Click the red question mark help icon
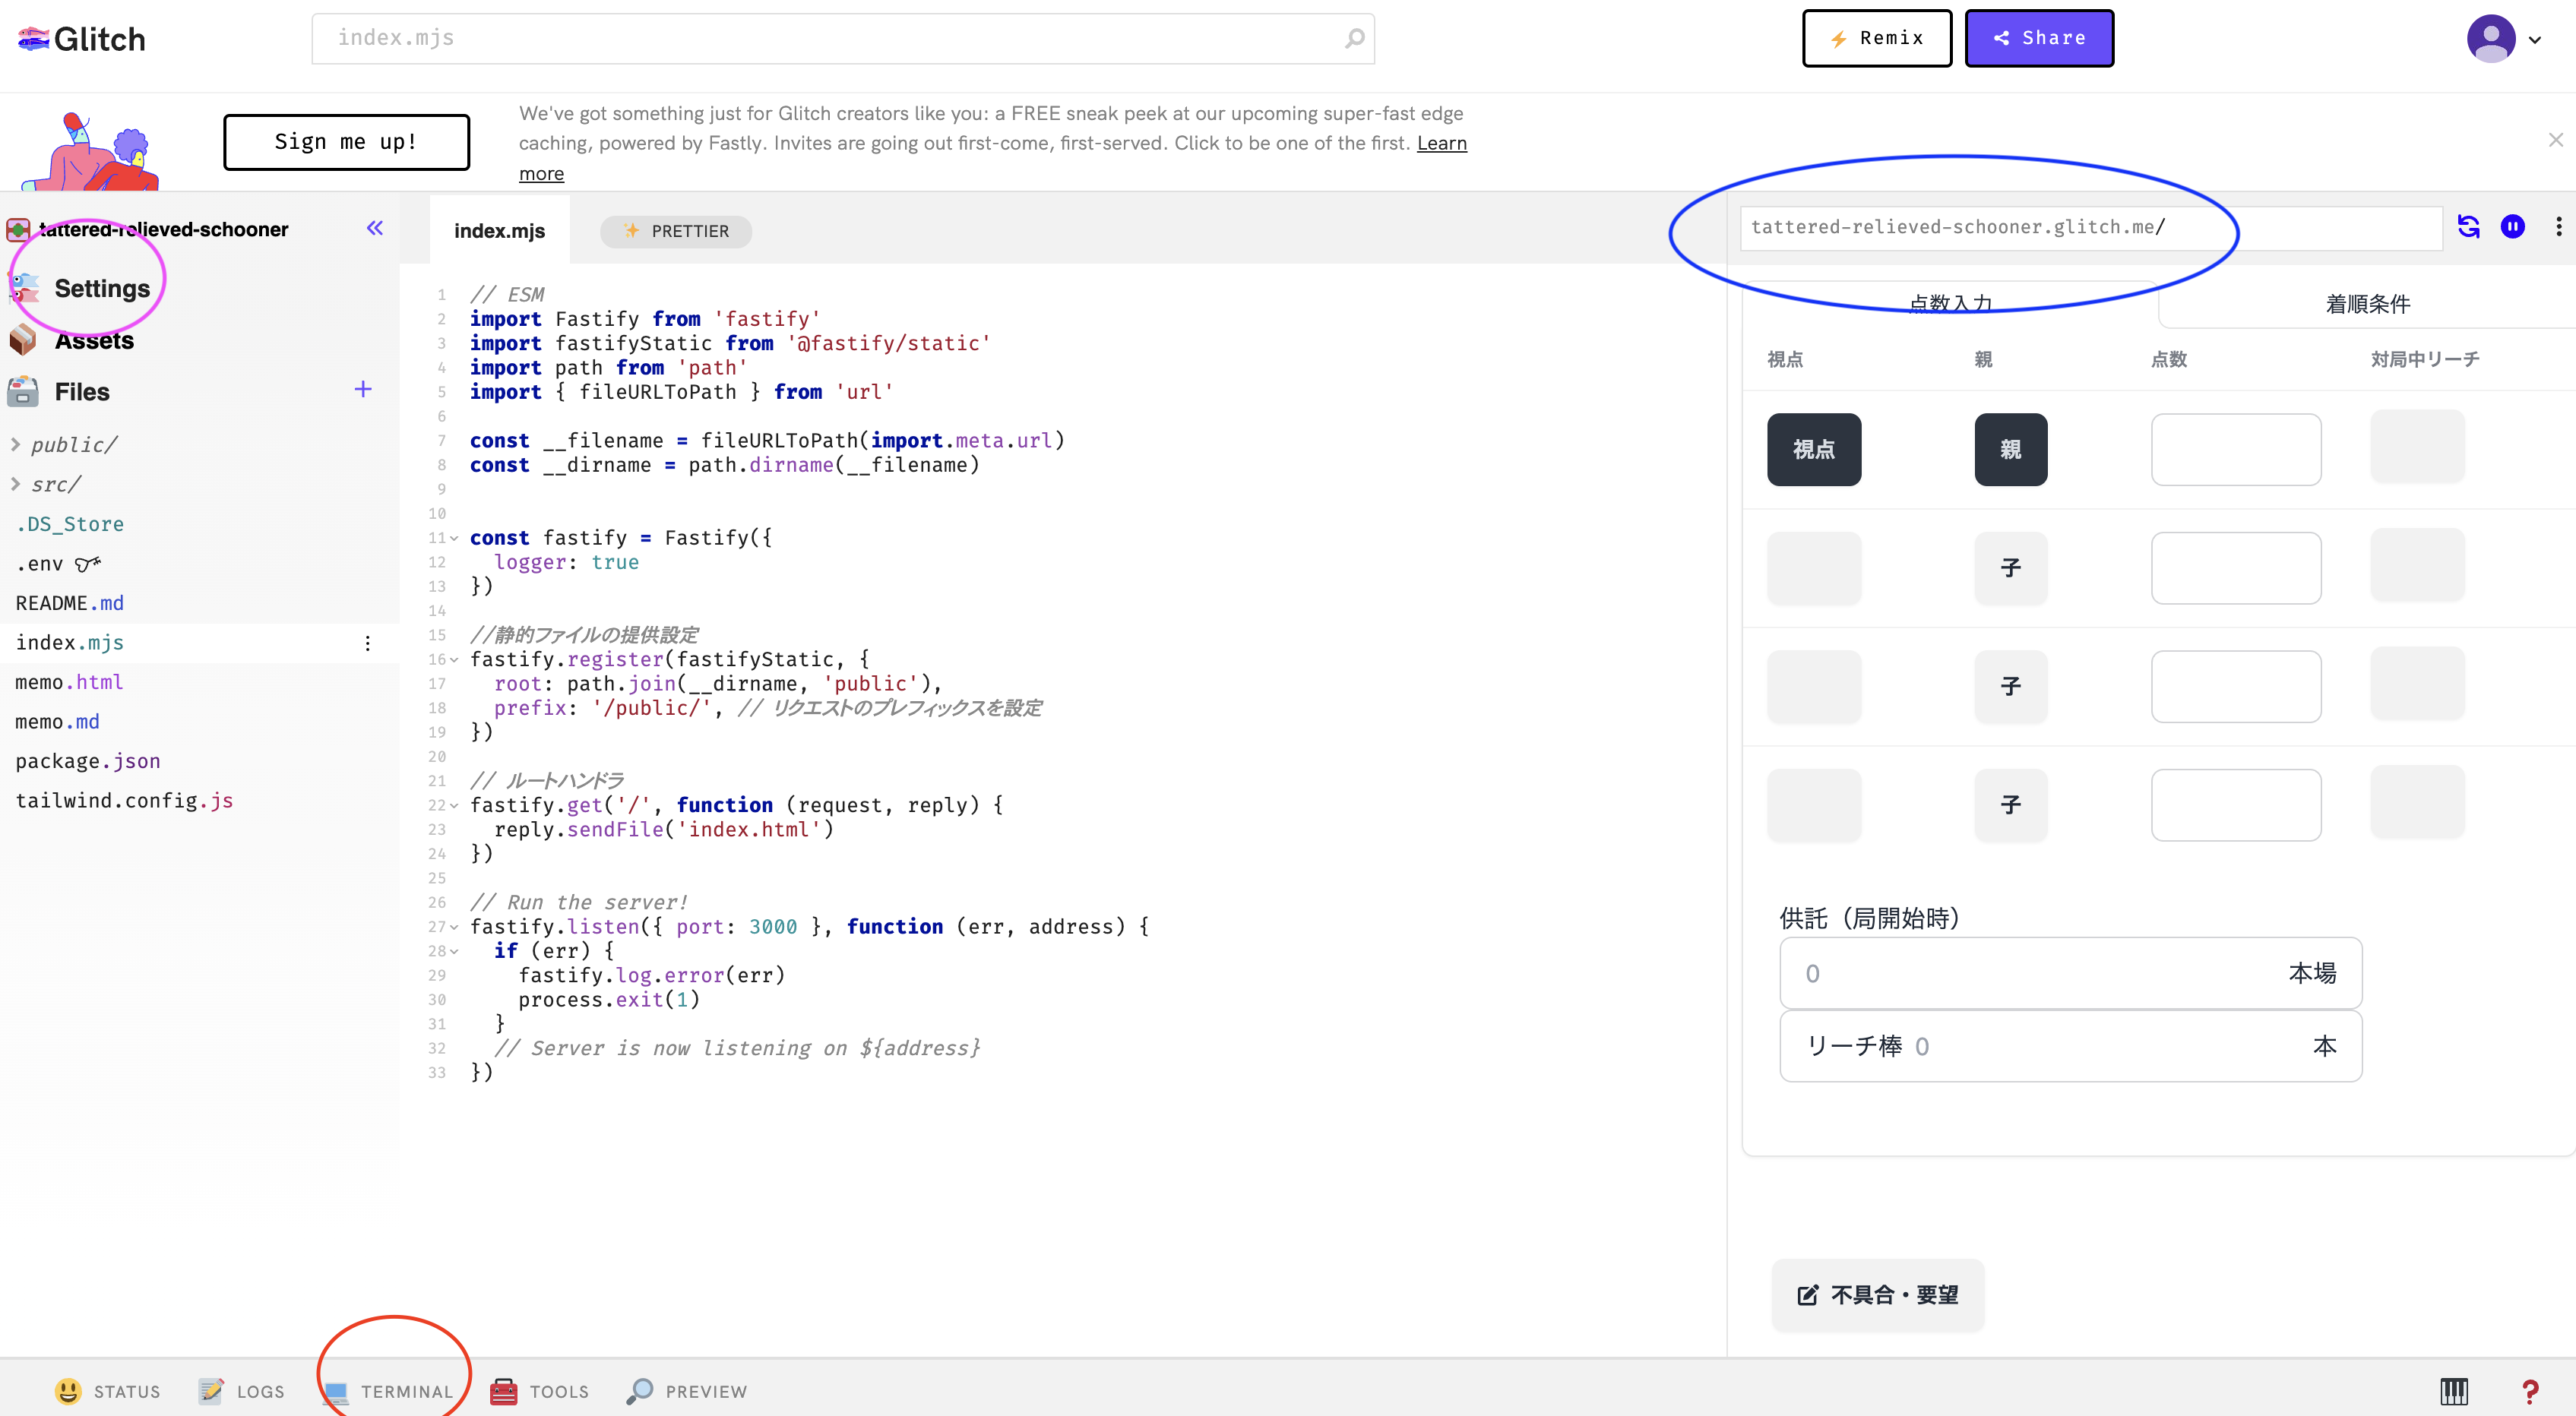 pos(2530,1390)
